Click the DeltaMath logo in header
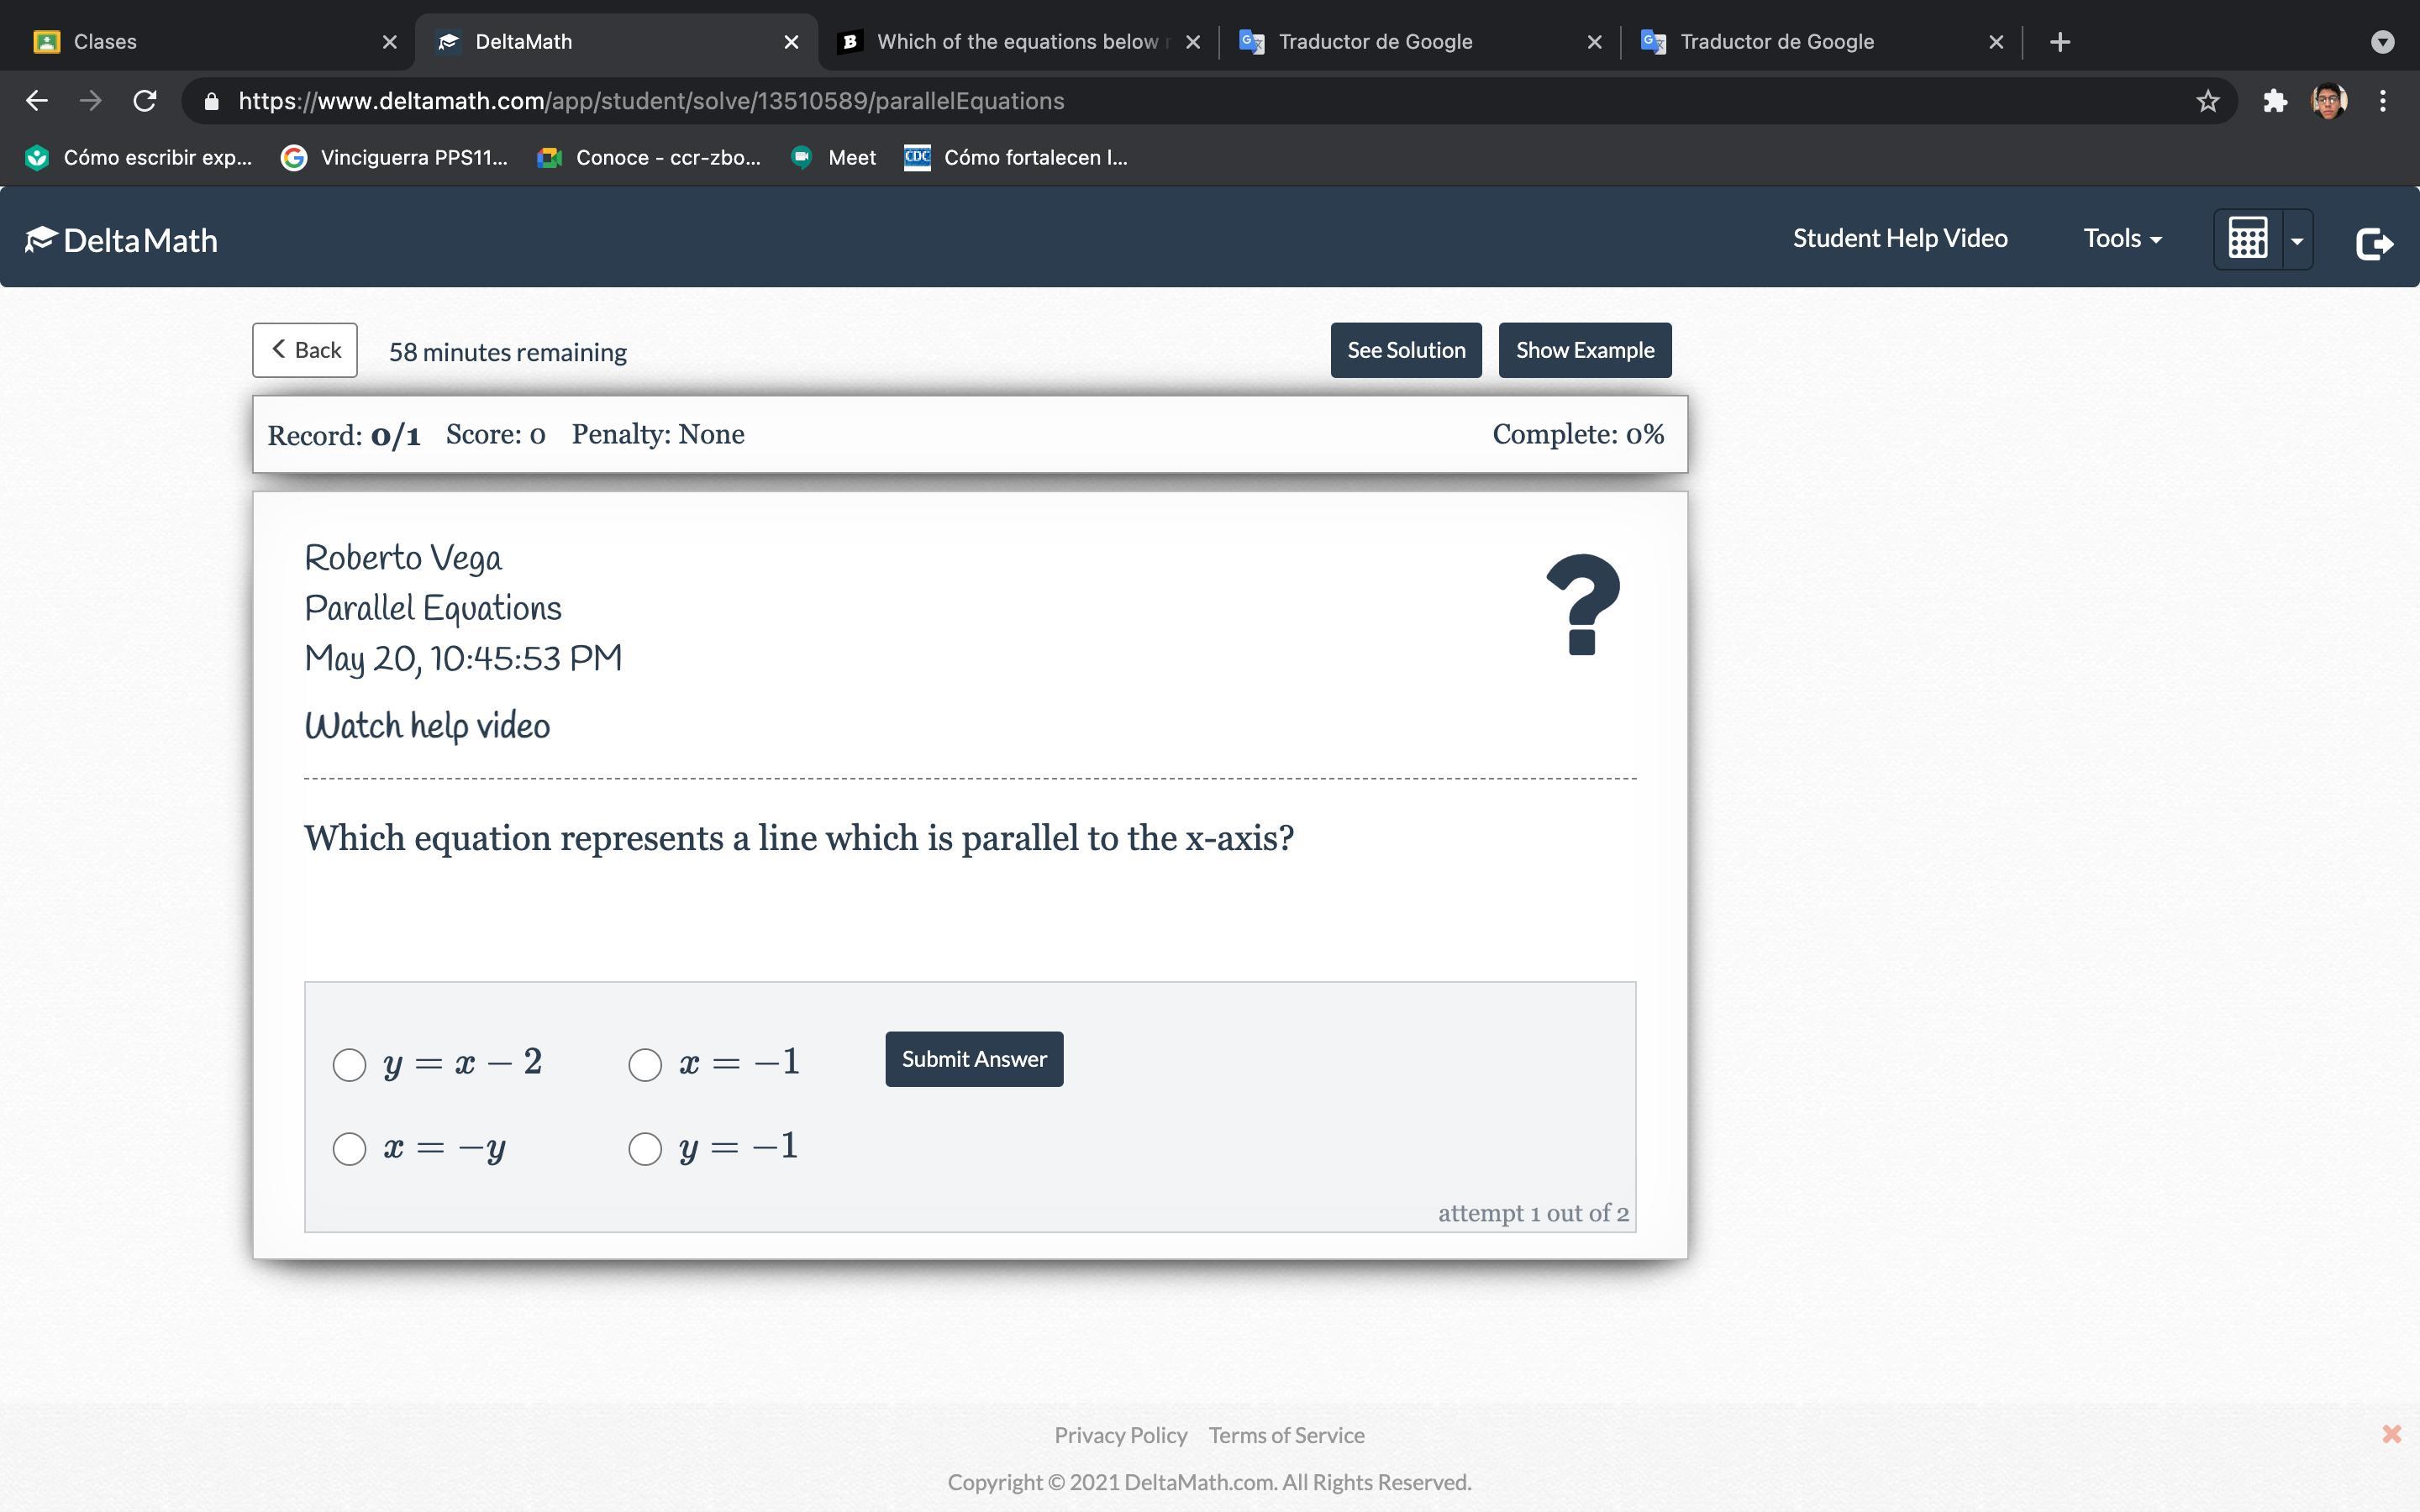 point(122,240)
